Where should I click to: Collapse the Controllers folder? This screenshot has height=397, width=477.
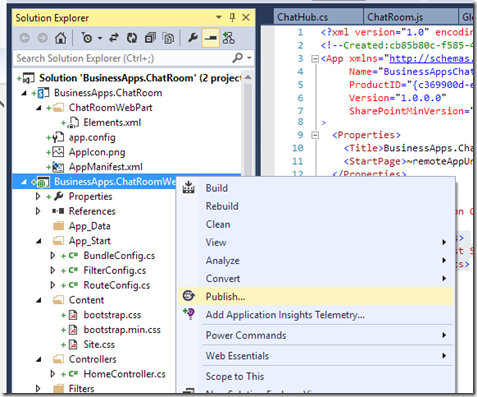[39, 359]
